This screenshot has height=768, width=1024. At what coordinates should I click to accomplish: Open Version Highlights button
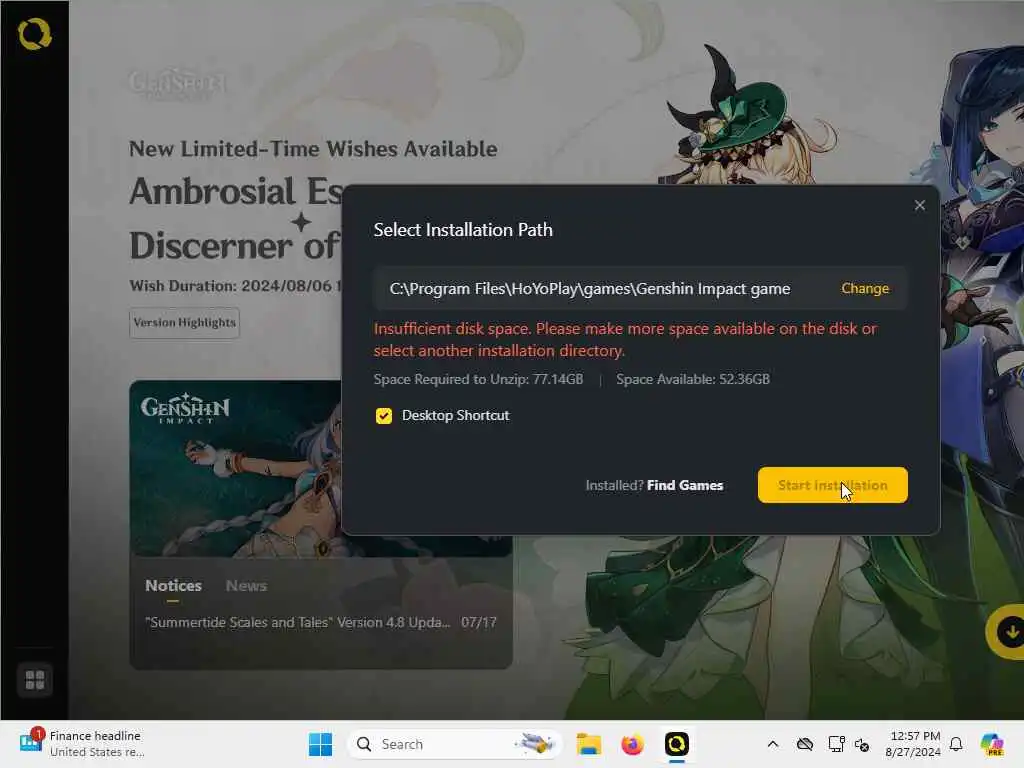[x=184, y=323]
